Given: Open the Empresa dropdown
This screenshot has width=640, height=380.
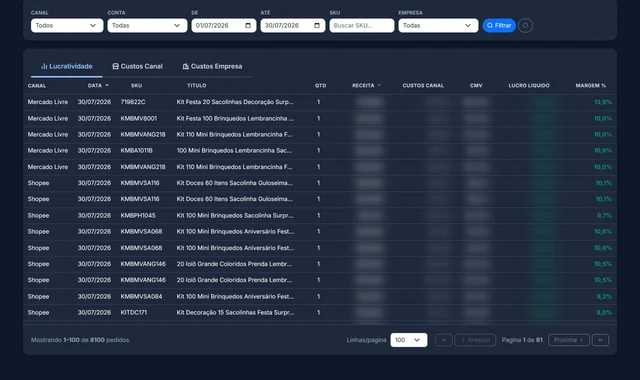Looking at the screenshot, I should coord(438,25).
